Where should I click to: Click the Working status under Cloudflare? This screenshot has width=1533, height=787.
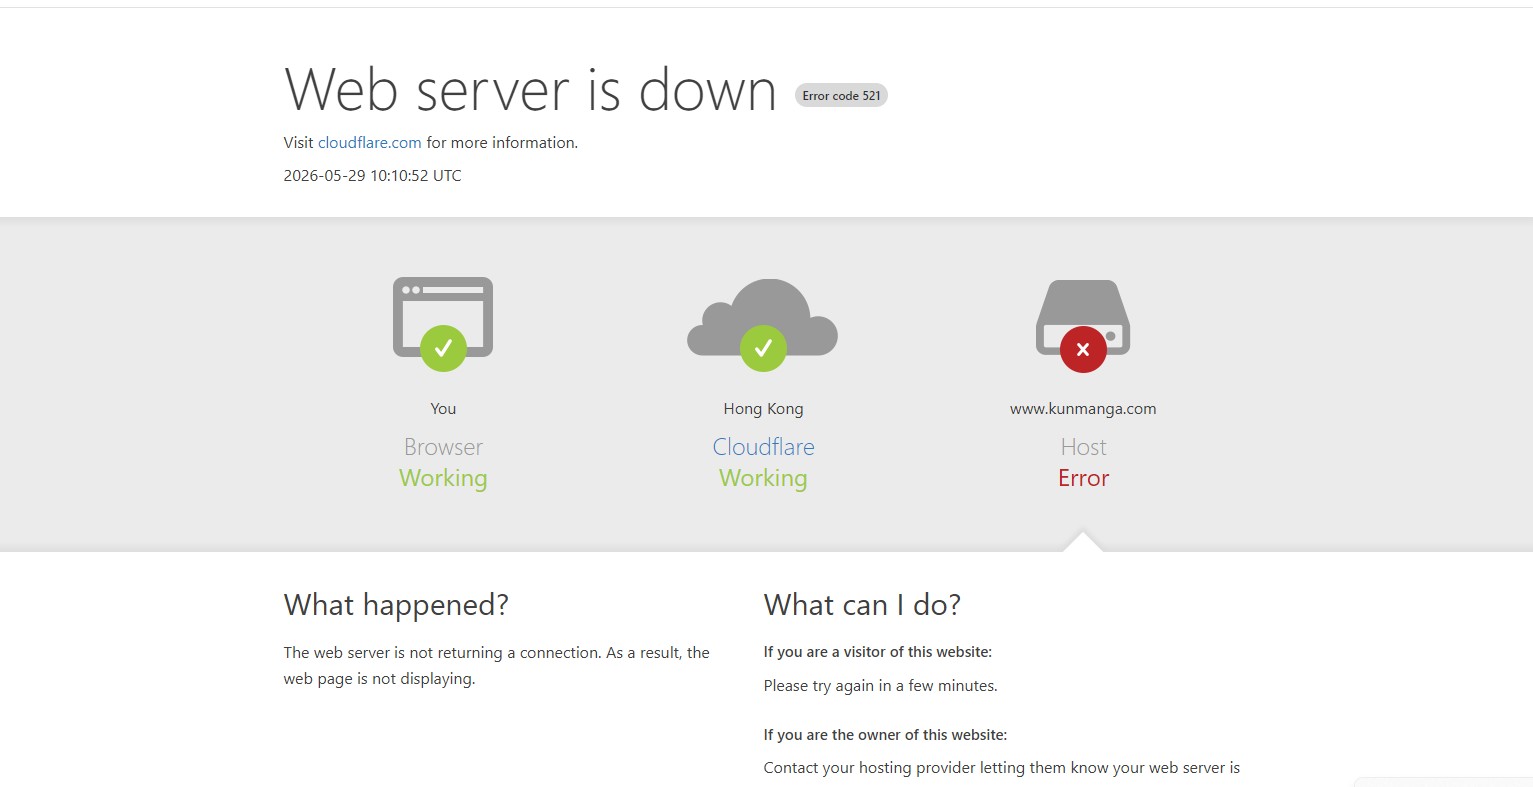(763, 478)
